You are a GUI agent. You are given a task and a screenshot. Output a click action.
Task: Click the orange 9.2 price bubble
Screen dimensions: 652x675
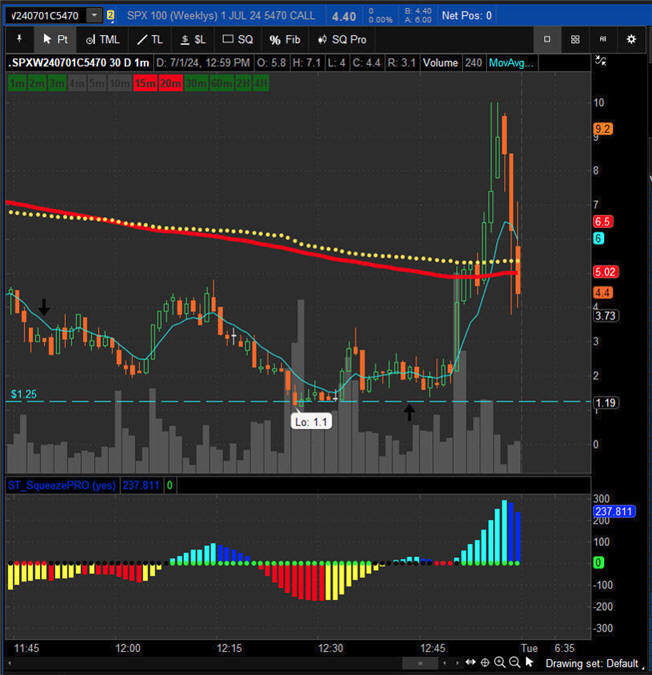[603, 129]
